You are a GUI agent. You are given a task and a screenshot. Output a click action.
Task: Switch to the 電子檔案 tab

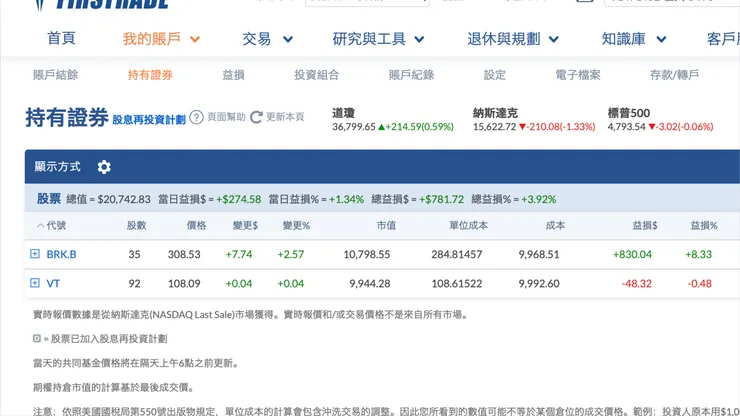[x=578, y=75]
